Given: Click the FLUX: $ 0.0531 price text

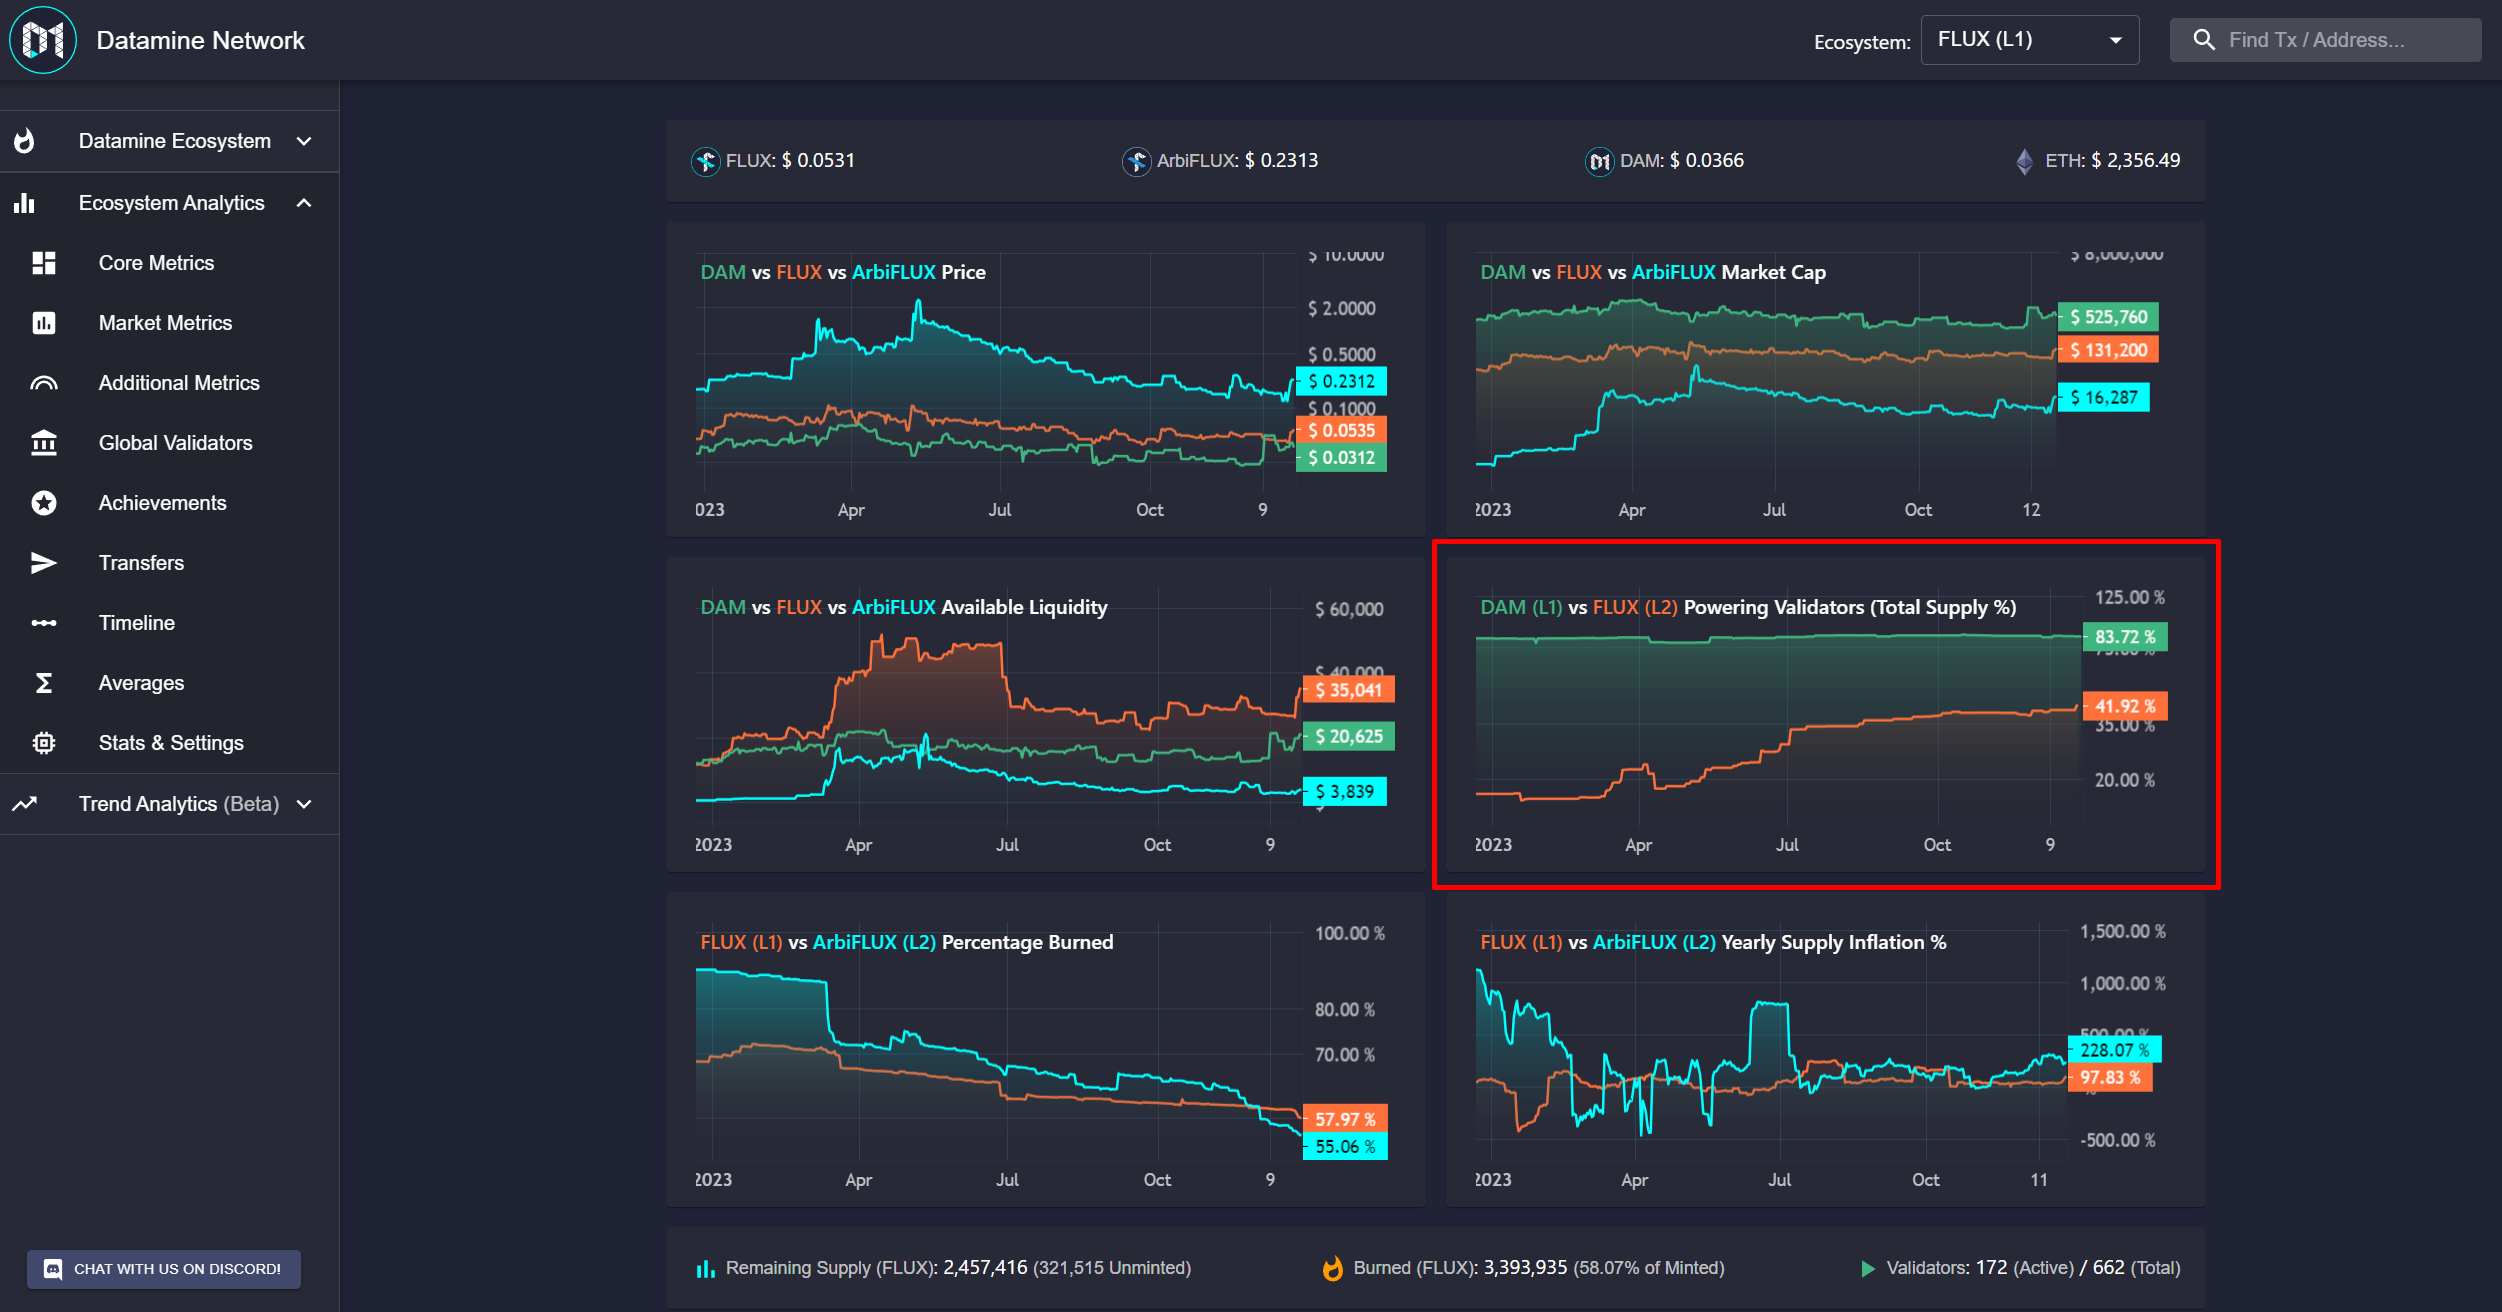Looking at the screenshot, I should (790, 161).
